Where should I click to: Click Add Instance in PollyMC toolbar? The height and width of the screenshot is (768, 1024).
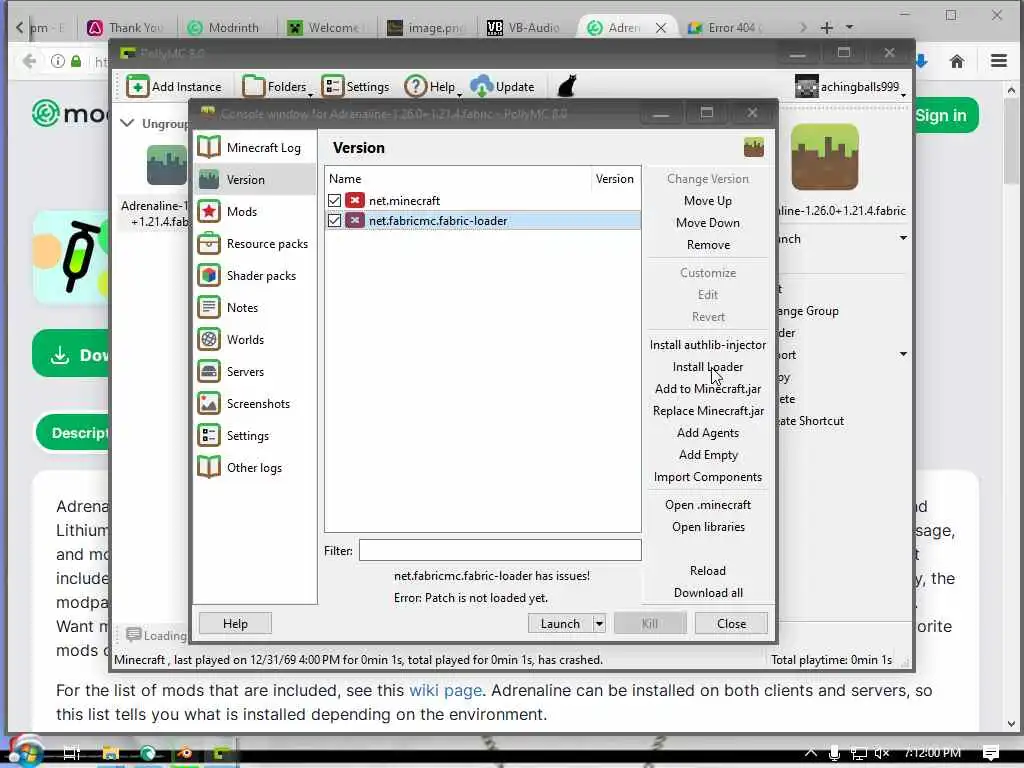pos(174,86)
